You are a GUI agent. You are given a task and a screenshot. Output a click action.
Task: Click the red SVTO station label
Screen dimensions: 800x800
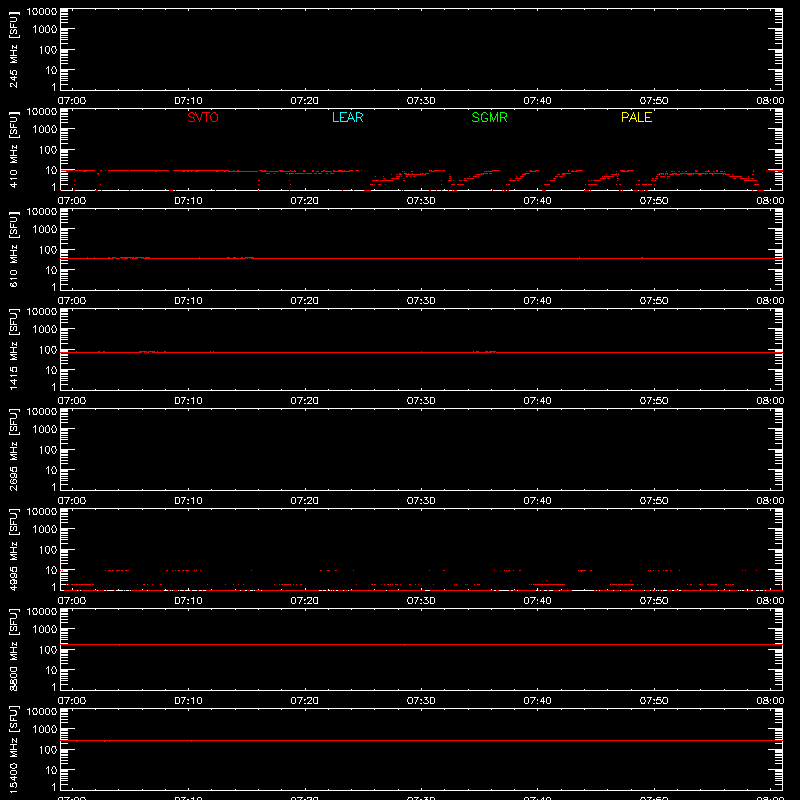pos(203,117)
